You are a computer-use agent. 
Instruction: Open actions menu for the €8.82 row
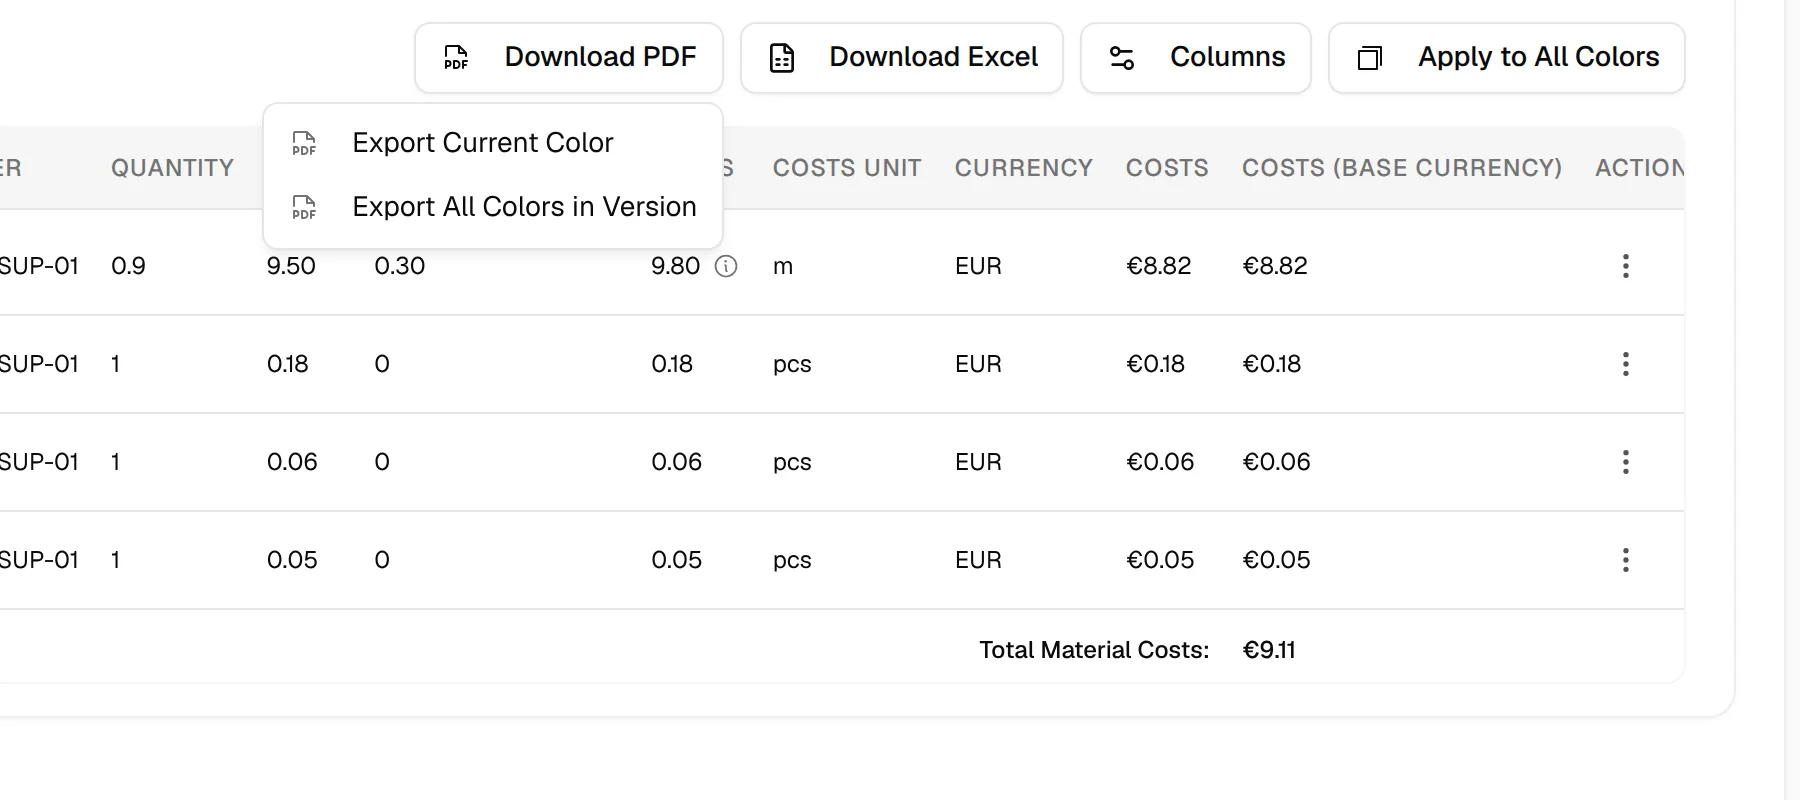1626,266
